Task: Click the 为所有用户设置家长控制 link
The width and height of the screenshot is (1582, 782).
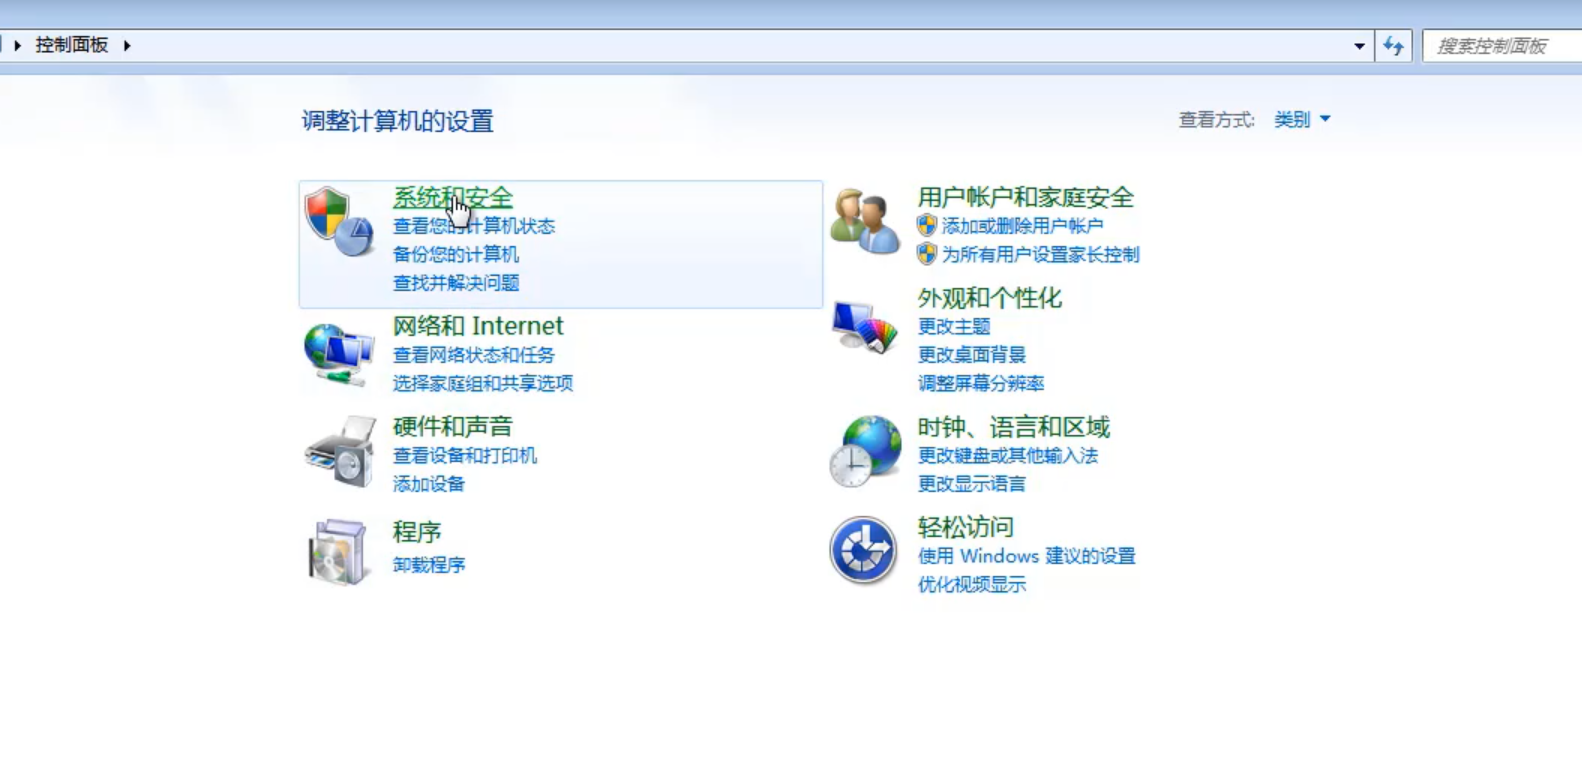Action: point(1041,254)
